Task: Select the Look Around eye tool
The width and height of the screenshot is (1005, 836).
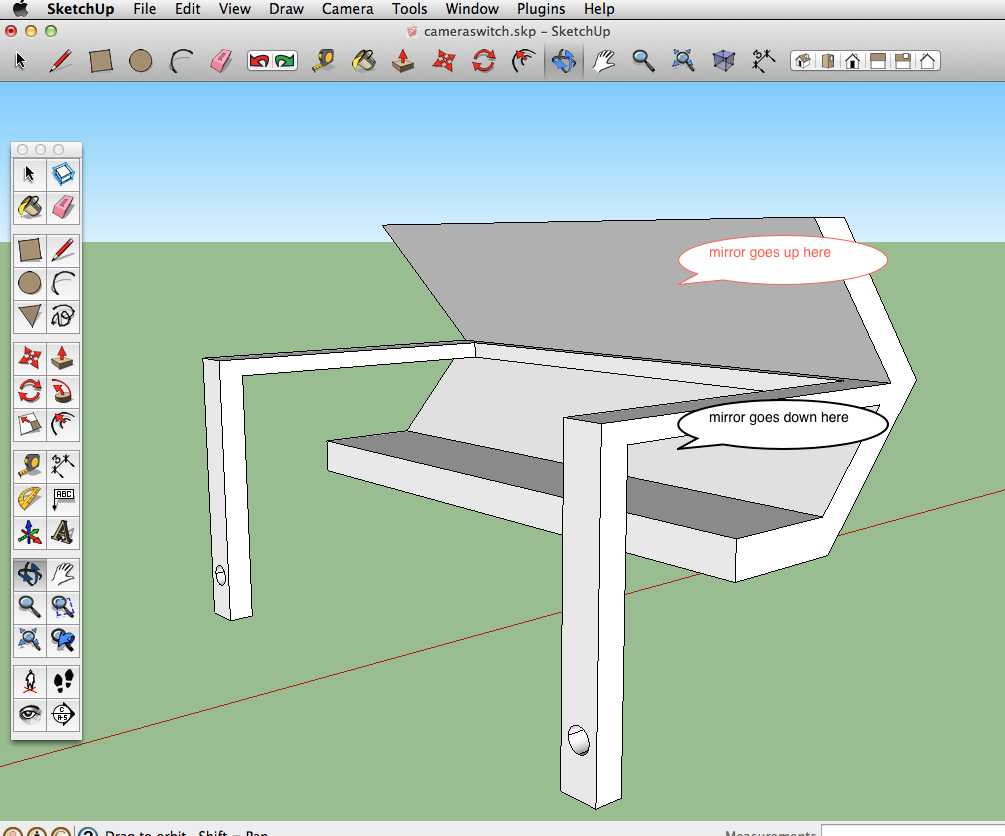Action: point(29,715)
